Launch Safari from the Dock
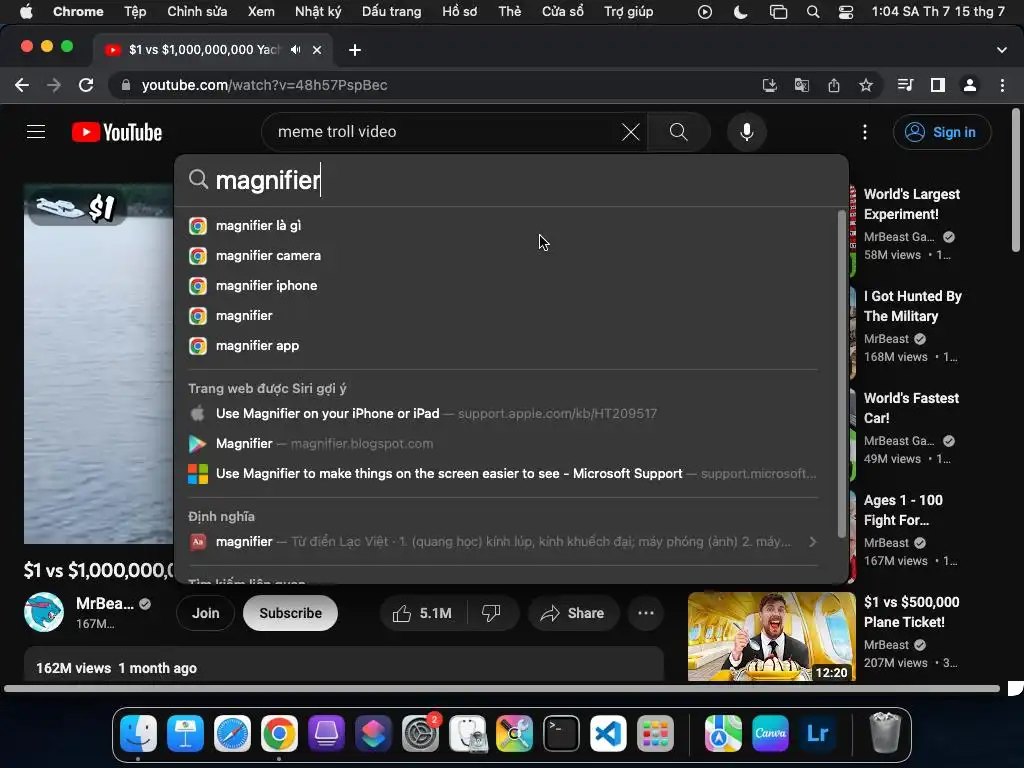 click(232, 733)
